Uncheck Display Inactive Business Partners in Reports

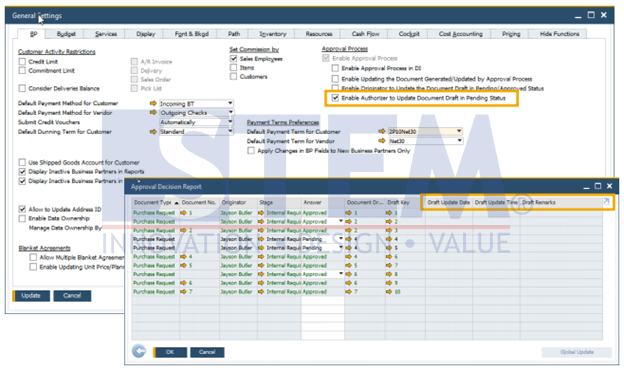pyautogui.click(x=22, y=172)
